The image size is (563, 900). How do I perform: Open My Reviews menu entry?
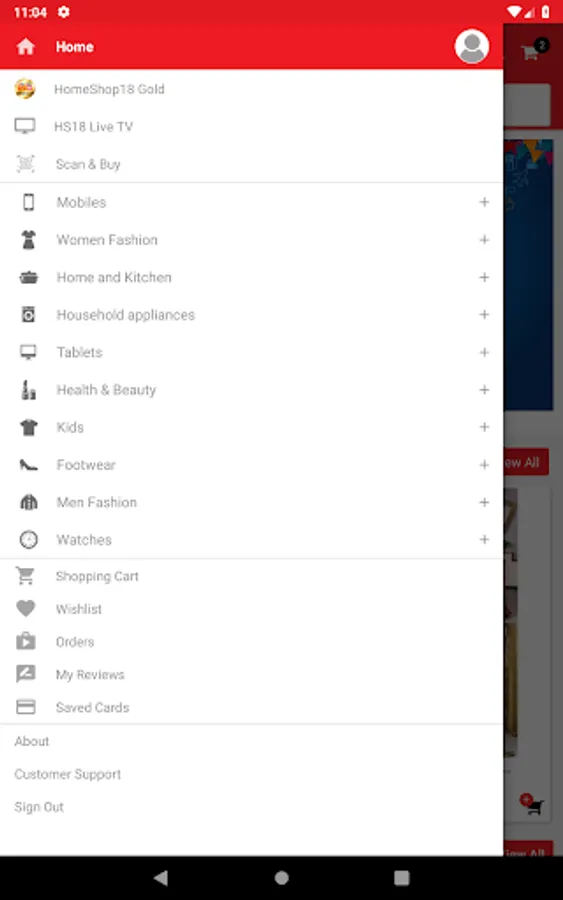point(251,674)
